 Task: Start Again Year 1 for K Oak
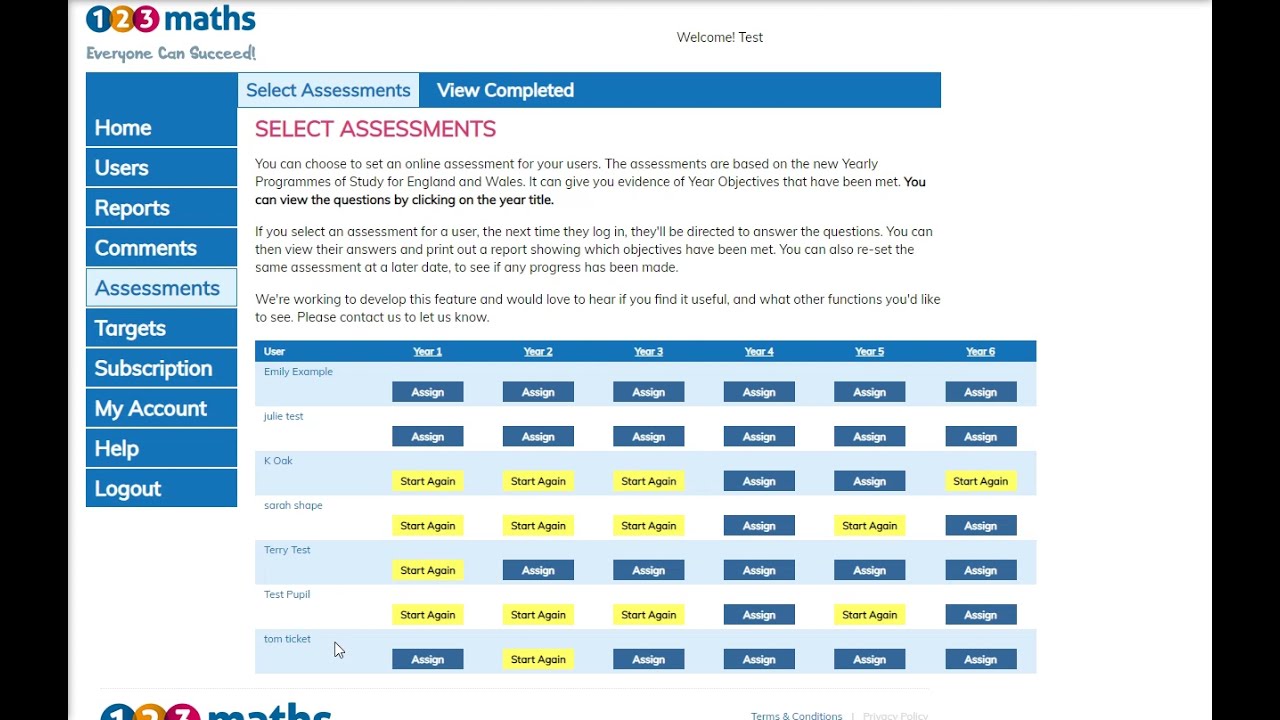(x=427, y=481)
